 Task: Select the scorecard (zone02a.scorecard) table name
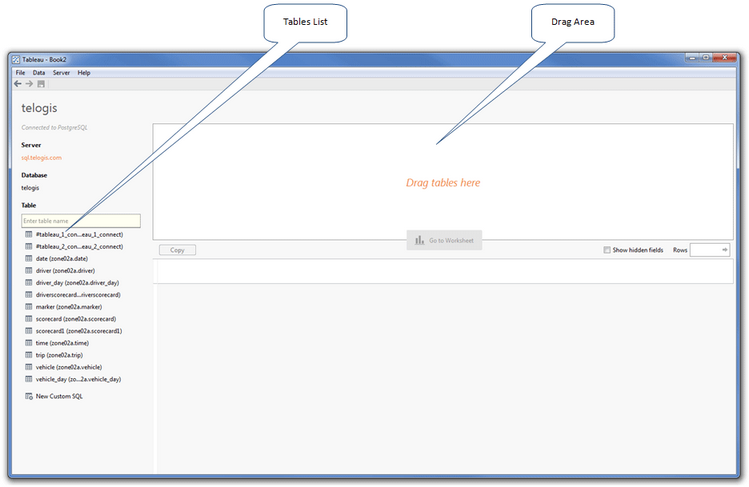click(x=76, y=318)
